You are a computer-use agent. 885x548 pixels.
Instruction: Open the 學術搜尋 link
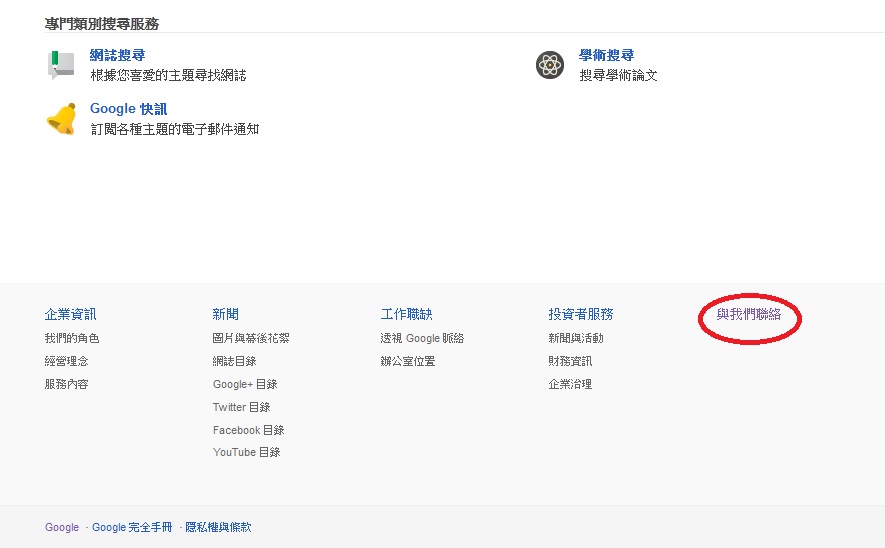(x=606, y=56)
